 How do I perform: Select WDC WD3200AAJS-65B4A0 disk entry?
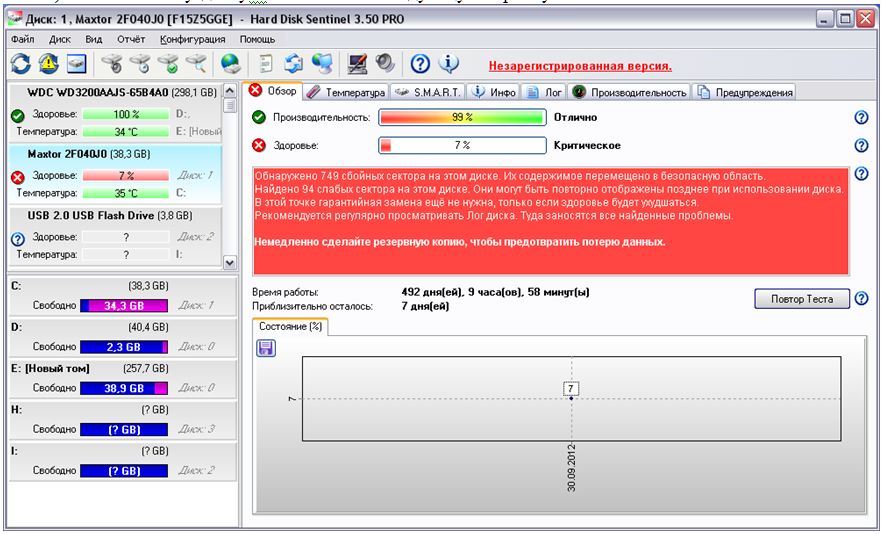[x=116, y=112]
